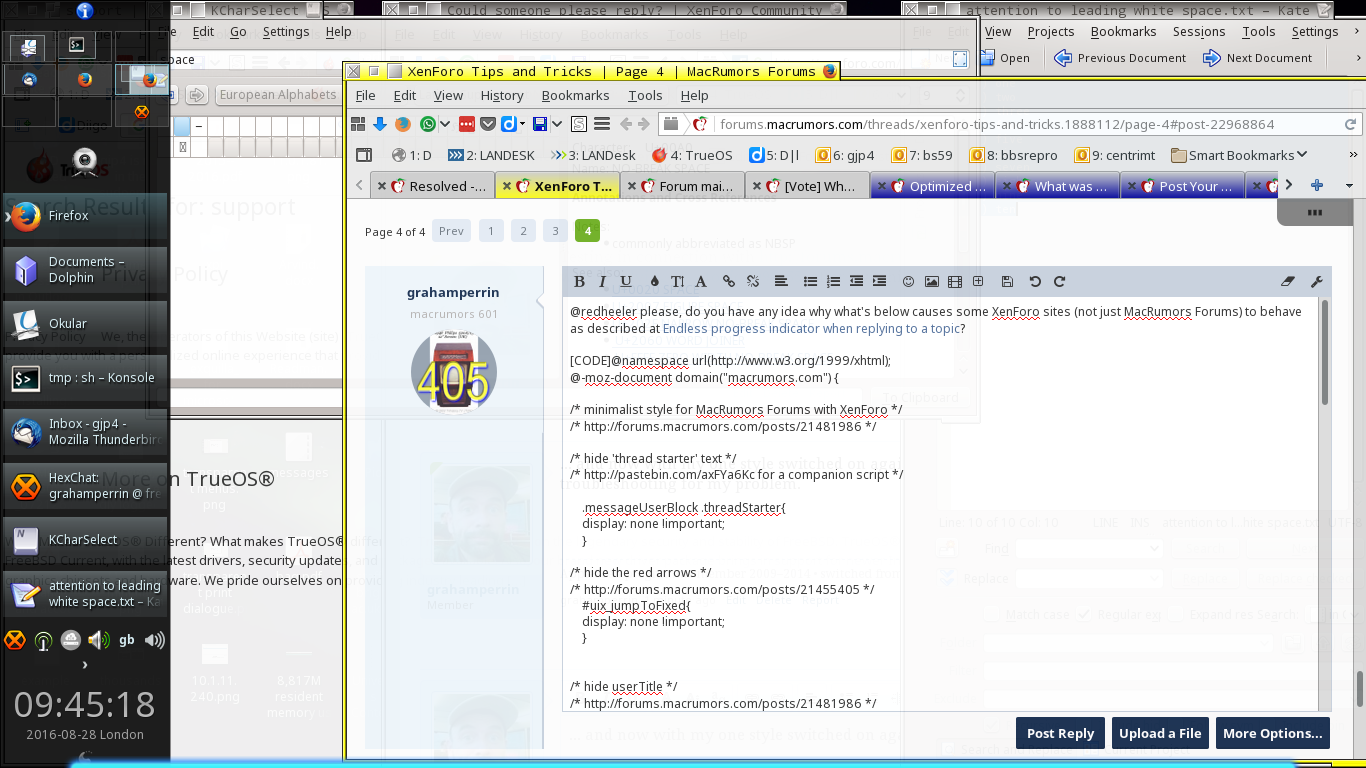Viewport: 1366px width, 768px height.
Task: Reload the MacRumors page
Action: point(1350,125)
